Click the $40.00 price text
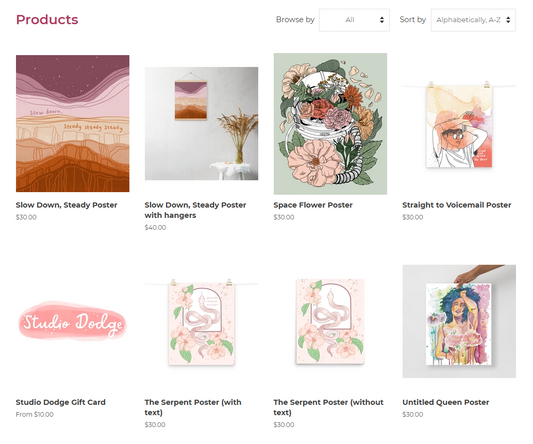Image resolution: width=533 pixels, height=444 pixels. click(x=155, y=227)
